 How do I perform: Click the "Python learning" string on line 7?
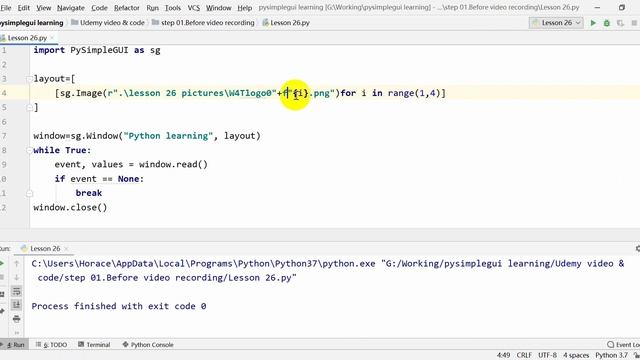coord(168,136)
